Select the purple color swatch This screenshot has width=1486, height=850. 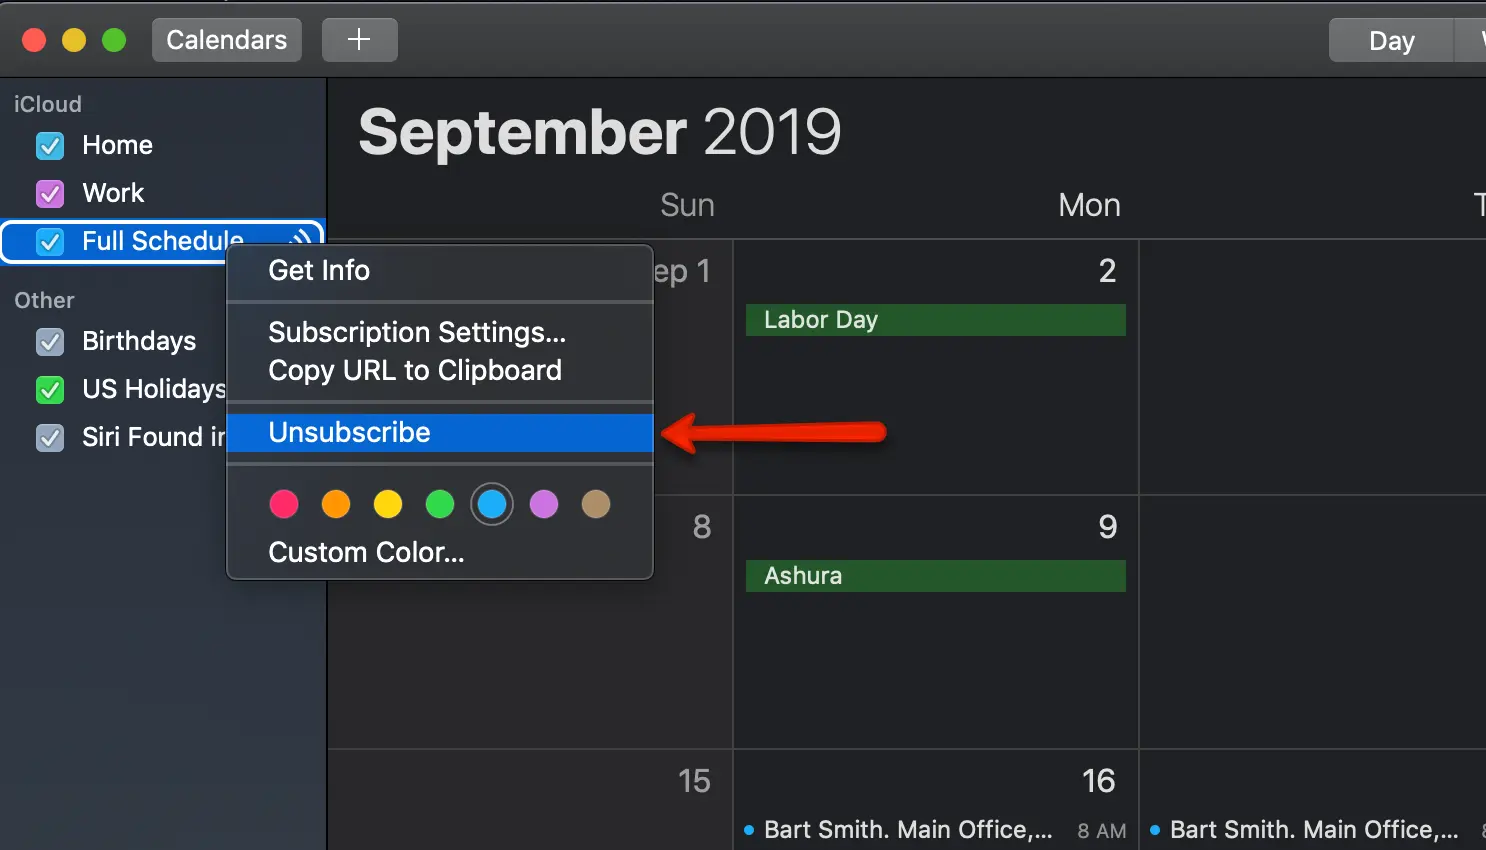click(x=544, y=504)
